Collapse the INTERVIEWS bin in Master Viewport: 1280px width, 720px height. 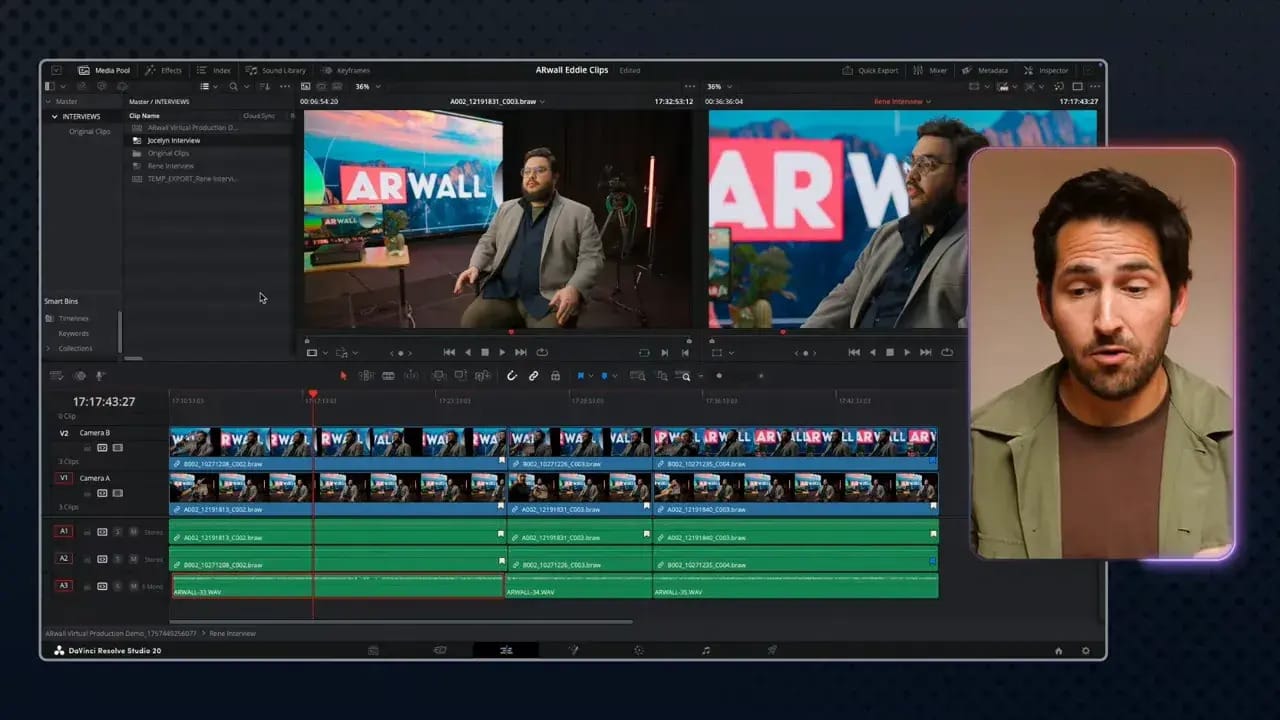pyautogui.click(x=55, y=117)
